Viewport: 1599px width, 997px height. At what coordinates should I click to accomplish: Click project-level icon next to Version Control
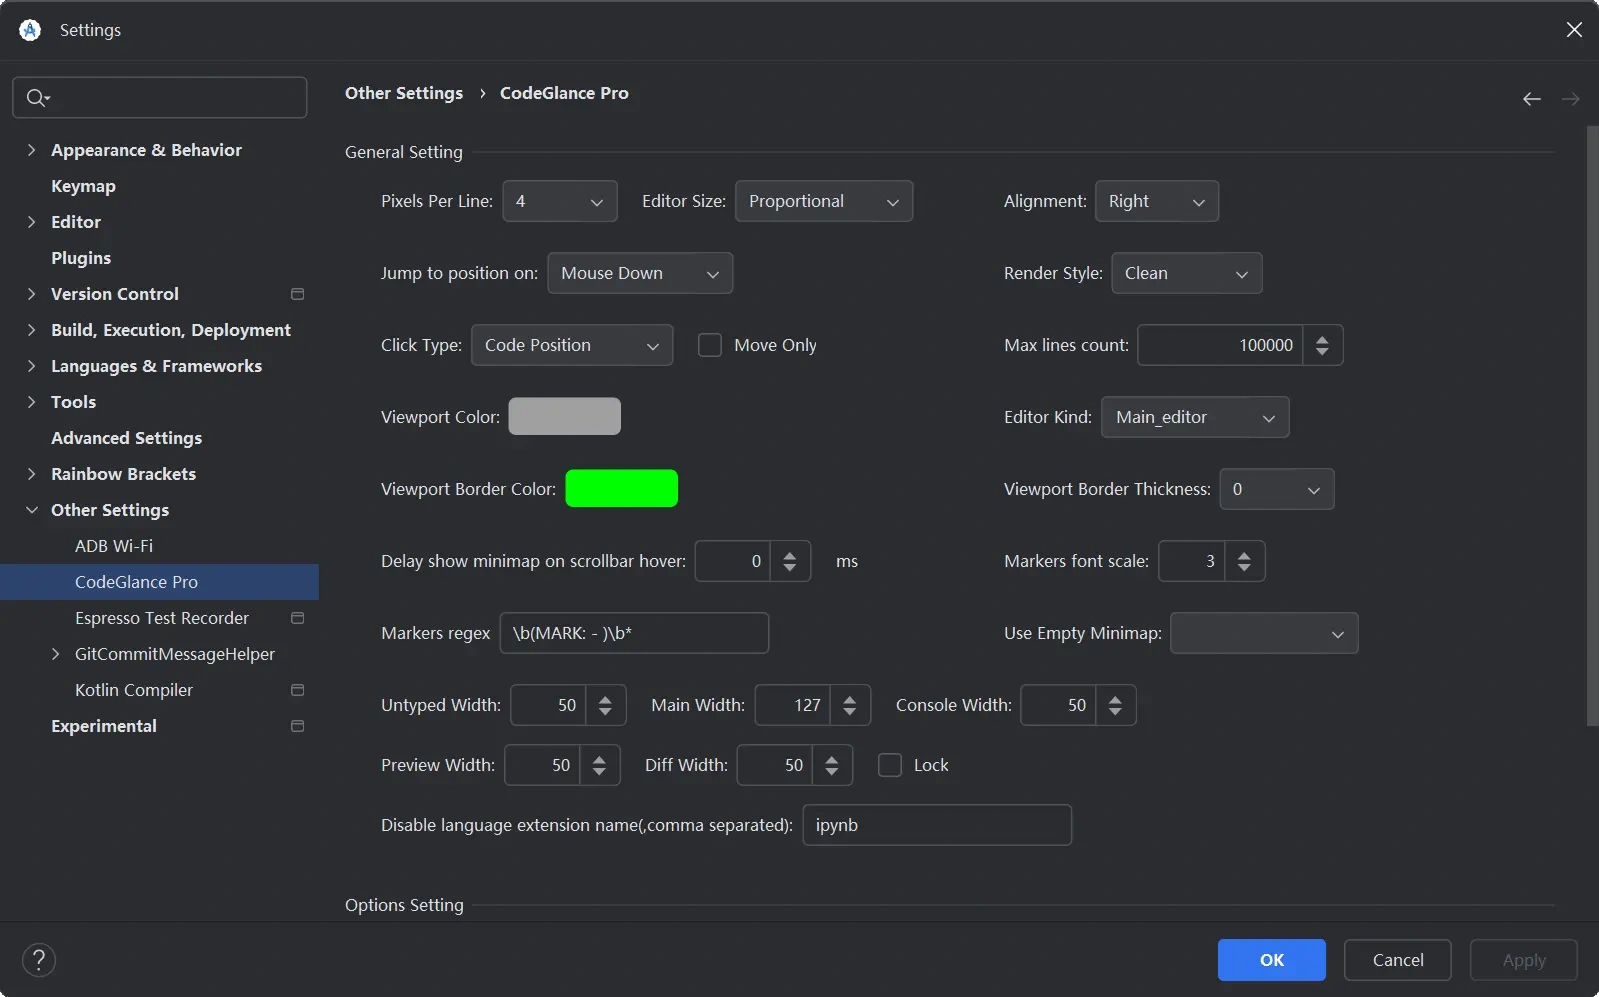click(x=297, y=294)
